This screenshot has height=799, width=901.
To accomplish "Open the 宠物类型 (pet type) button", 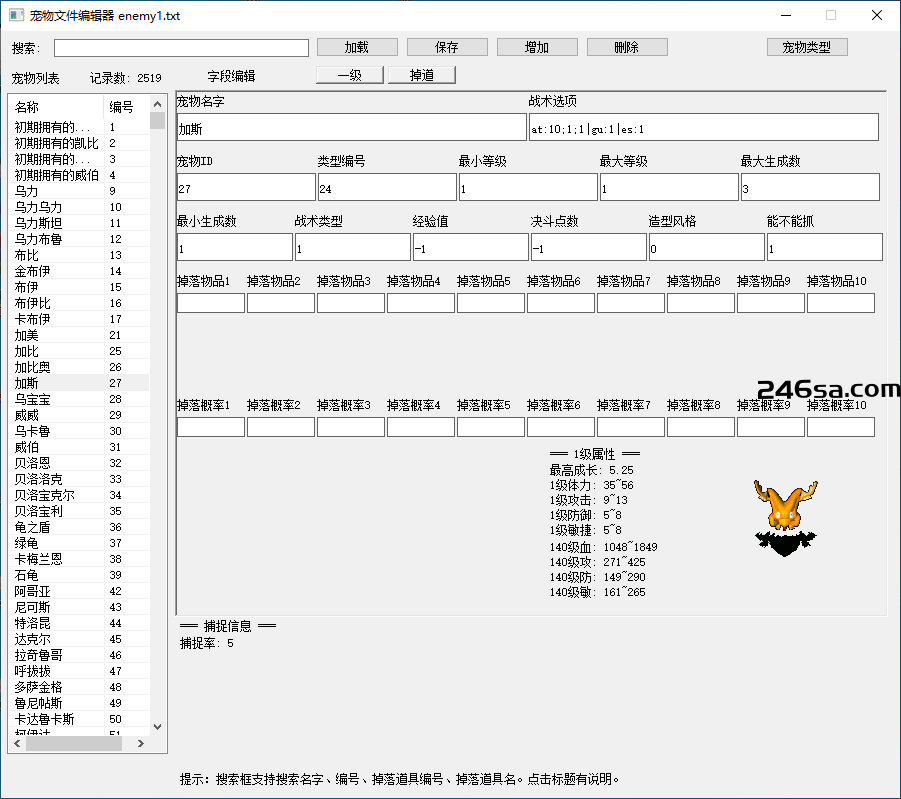I will point(807,47).
